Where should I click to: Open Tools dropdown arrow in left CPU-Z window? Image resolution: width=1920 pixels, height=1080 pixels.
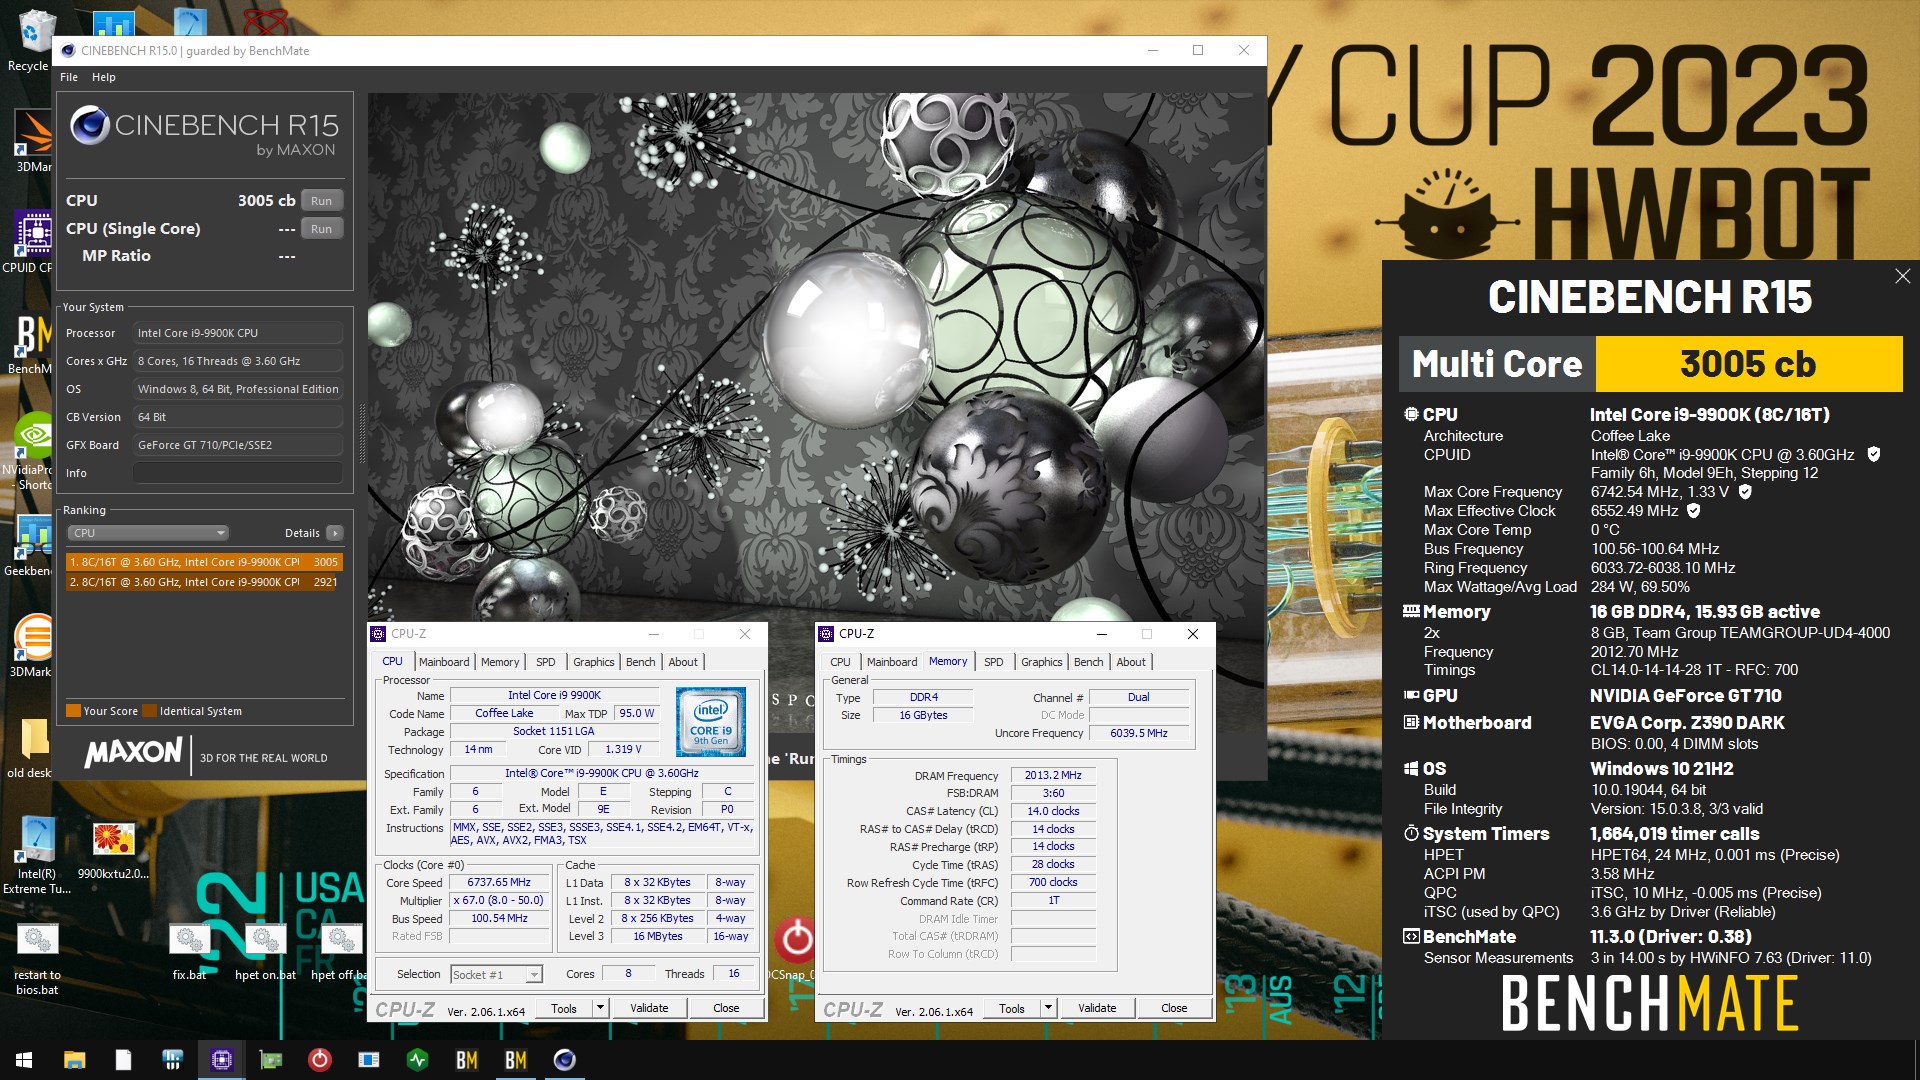[x=600, y=1008]
